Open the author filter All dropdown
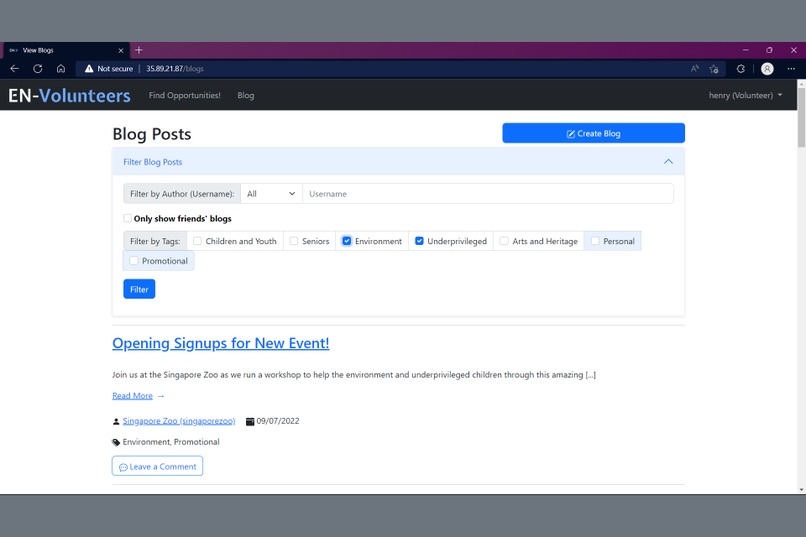This screenshot has height=537, width=806. (271, 194)
